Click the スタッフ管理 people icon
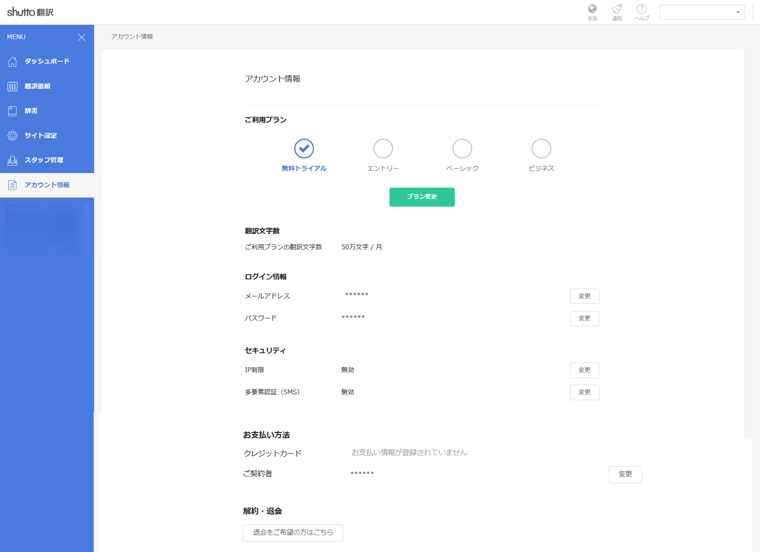Viewport: 780px width, 552px height. [12, 160]
